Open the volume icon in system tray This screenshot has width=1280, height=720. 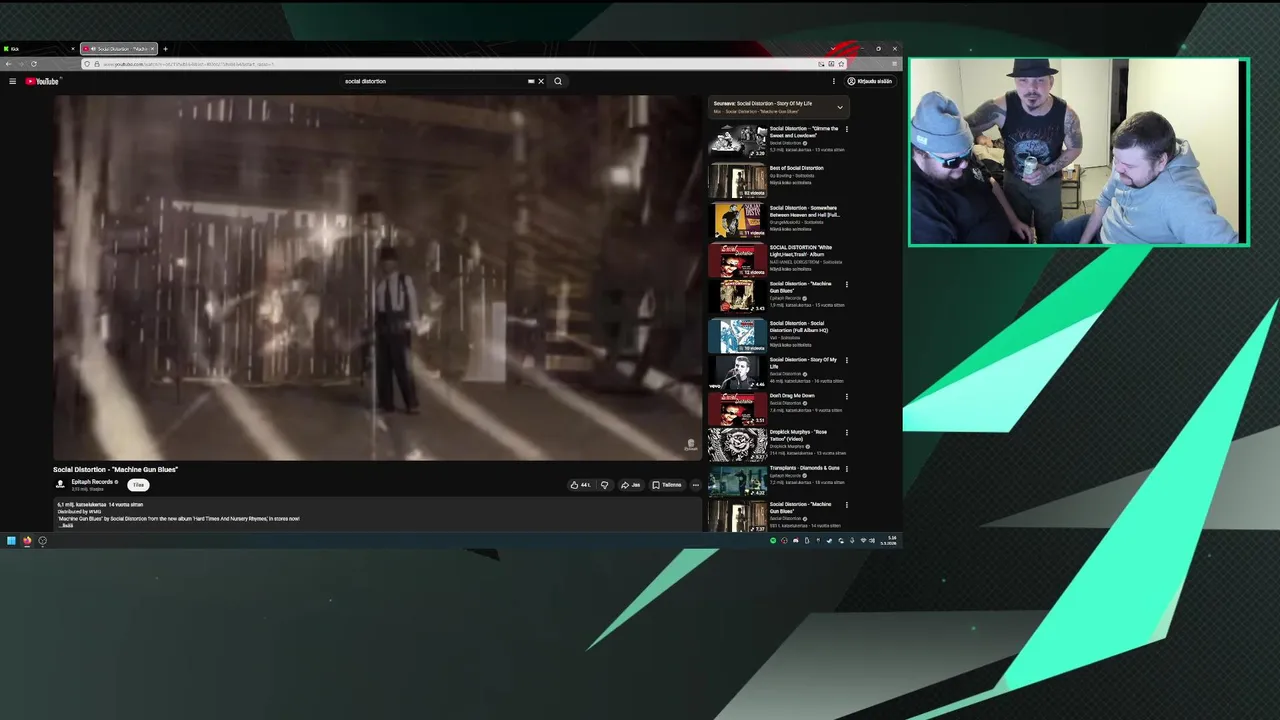click(872, 541)
